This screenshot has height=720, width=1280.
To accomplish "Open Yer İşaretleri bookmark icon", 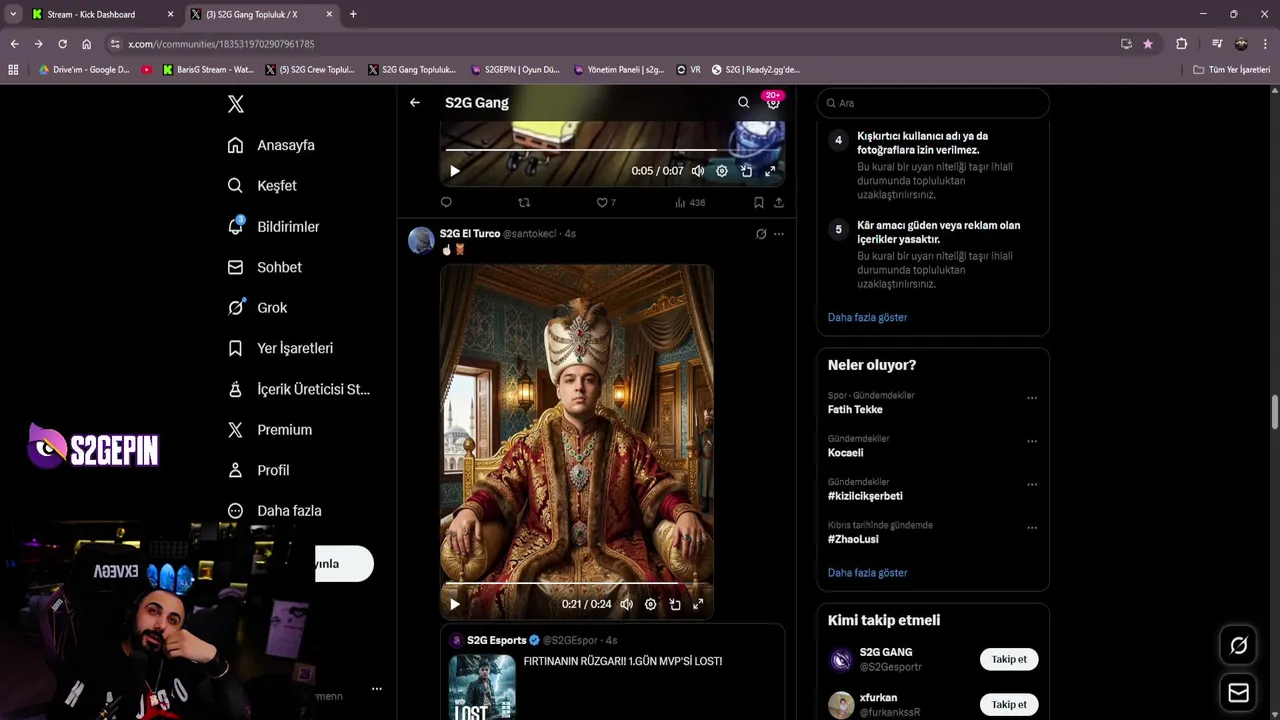I will pos(235,348).
